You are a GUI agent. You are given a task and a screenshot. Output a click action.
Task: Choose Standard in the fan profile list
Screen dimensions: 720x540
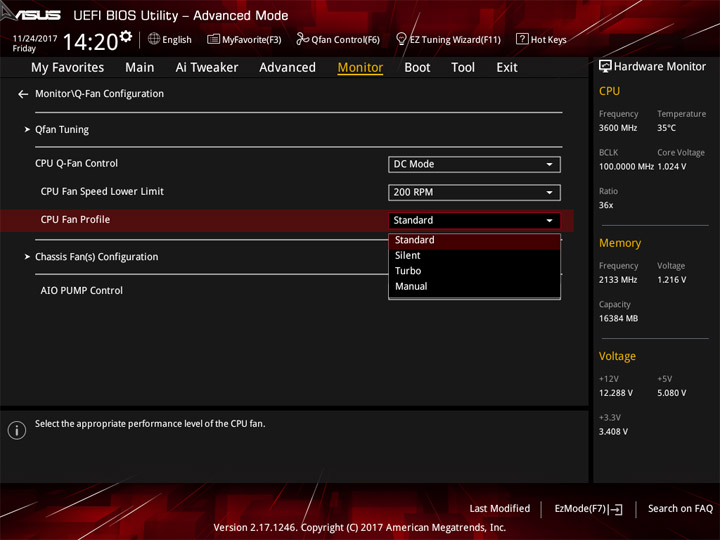click(474, 241)
